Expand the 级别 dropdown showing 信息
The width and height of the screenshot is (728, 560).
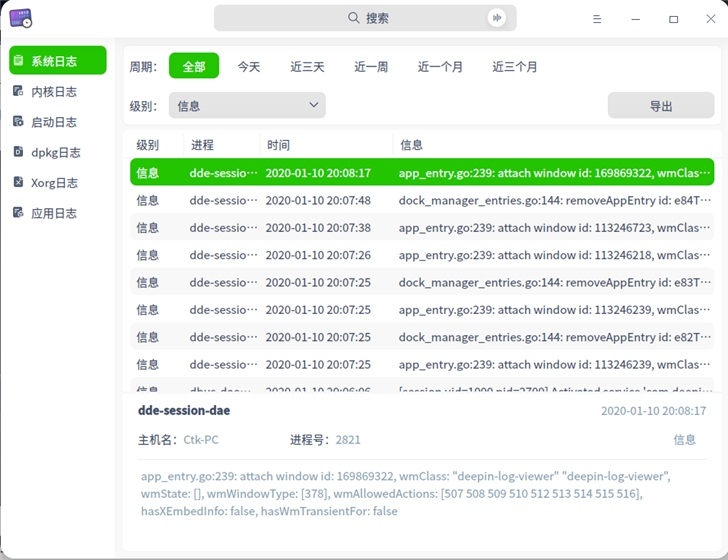point(247,105)
